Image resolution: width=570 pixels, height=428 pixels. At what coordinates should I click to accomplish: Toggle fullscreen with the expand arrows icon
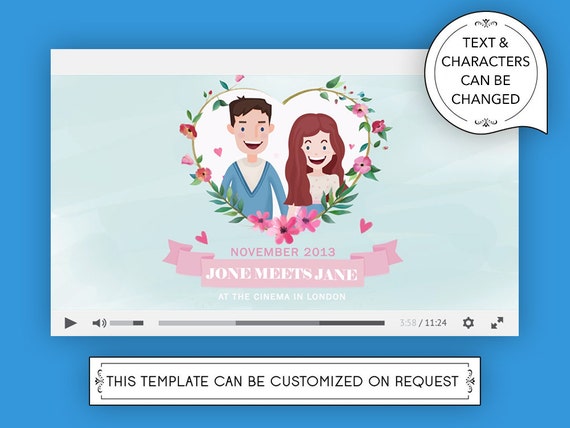coord(497,323)
